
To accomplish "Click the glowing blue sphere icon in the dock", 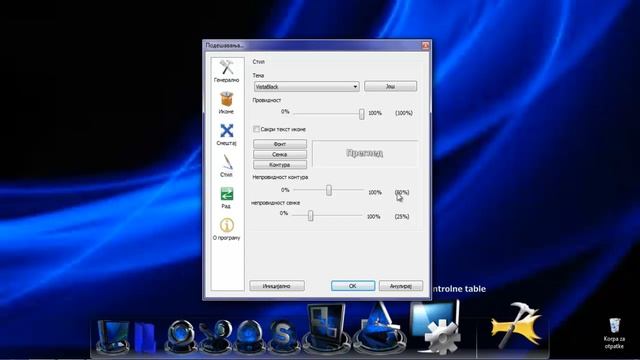I will click(x=249, y=336).
